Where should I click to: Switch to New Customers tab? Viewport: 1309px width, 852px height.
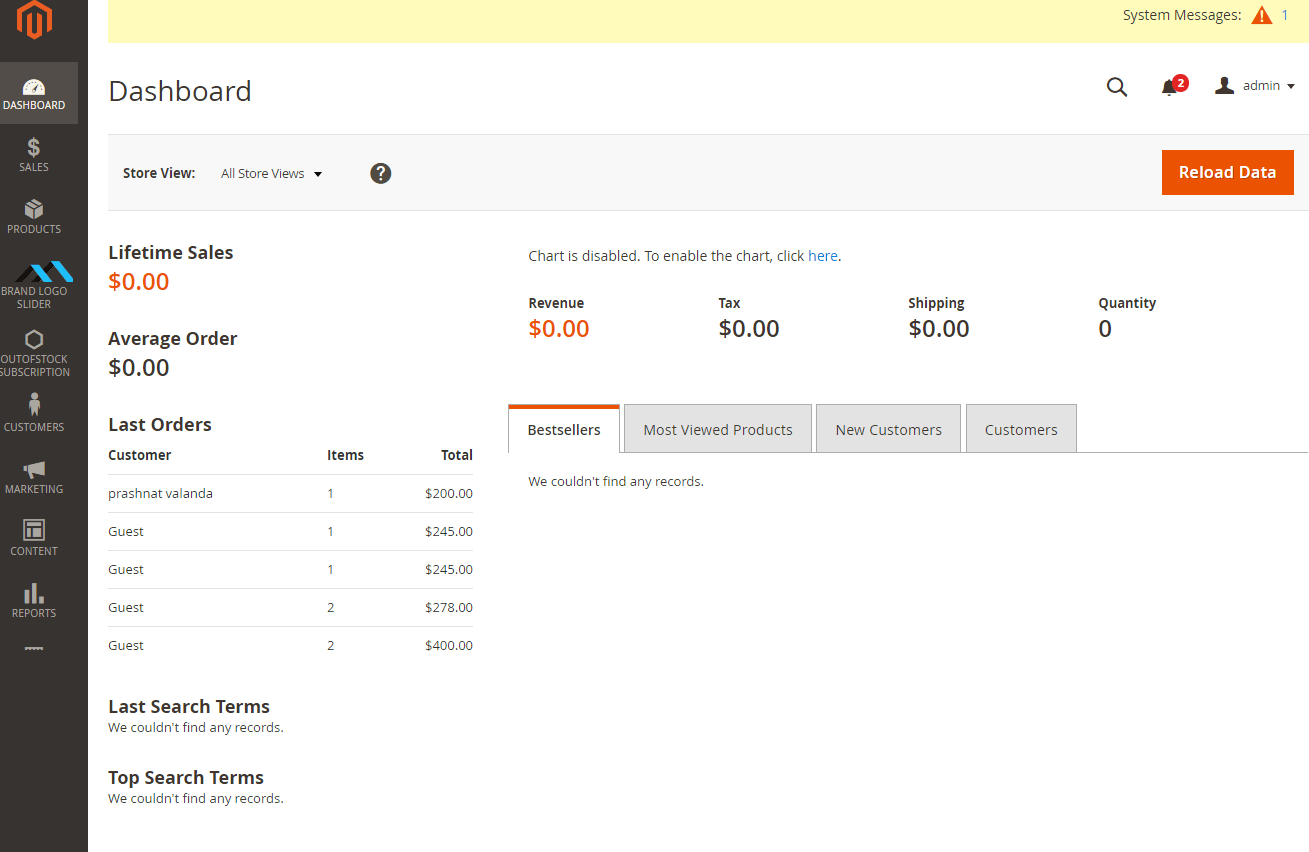[888, 430]
